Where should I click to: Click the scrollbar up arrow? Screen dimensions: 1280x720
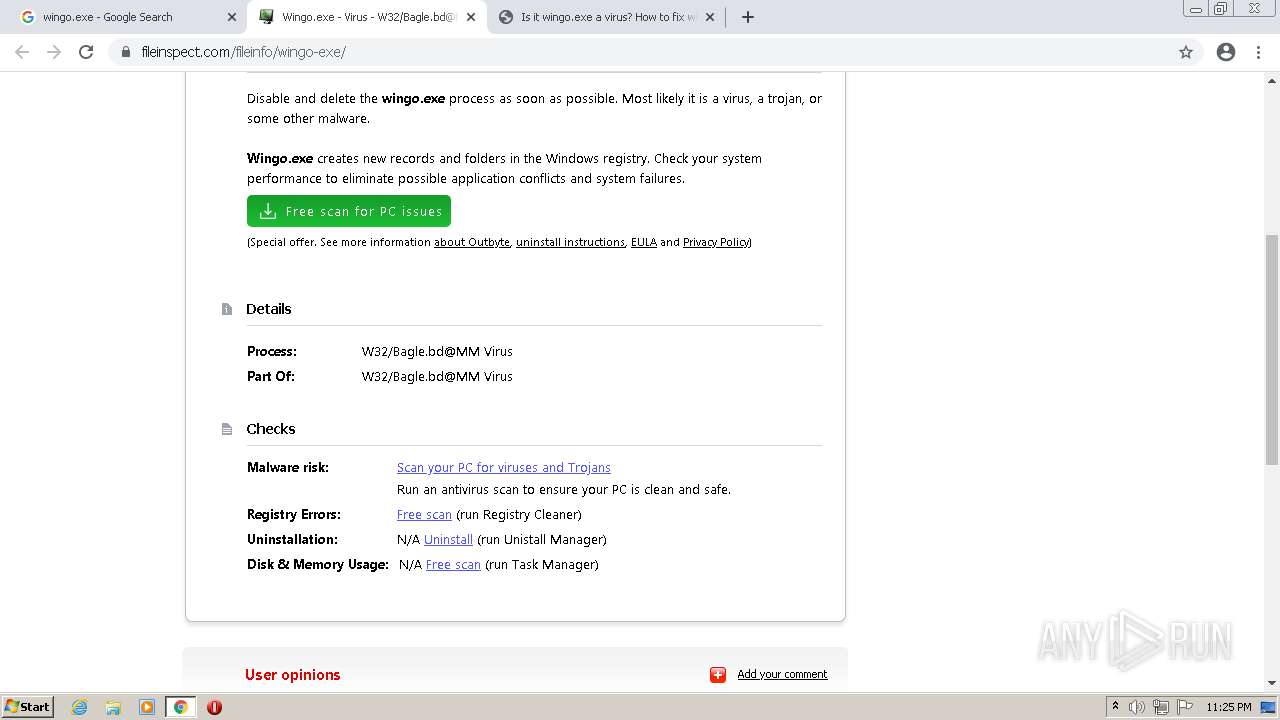point(1272,79)
